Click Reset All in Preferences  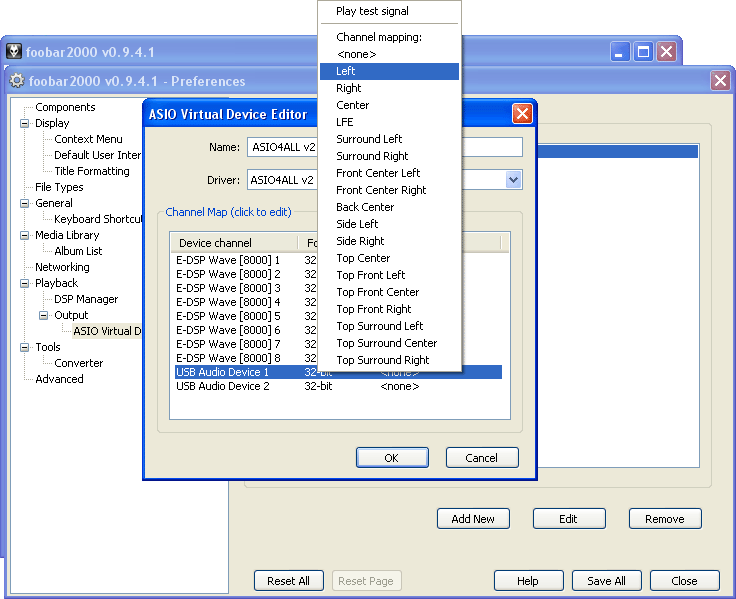click(289, 581)
